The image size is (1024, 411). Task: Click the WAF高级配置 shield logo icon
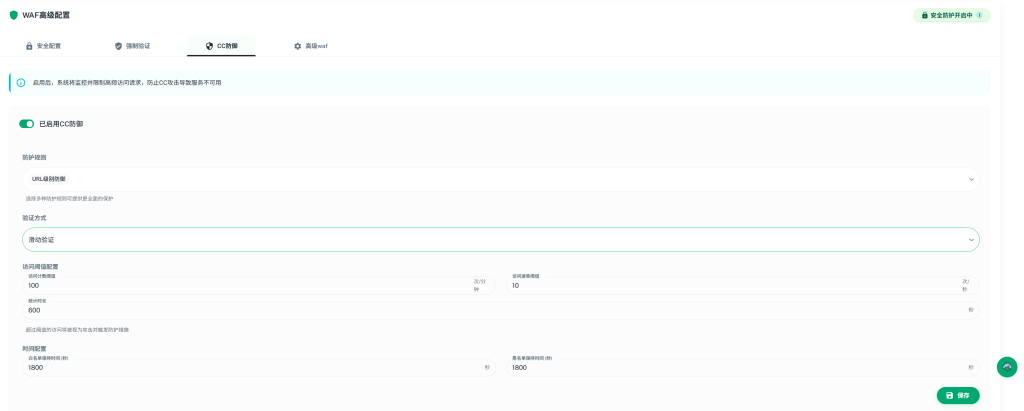click(14, 15)
